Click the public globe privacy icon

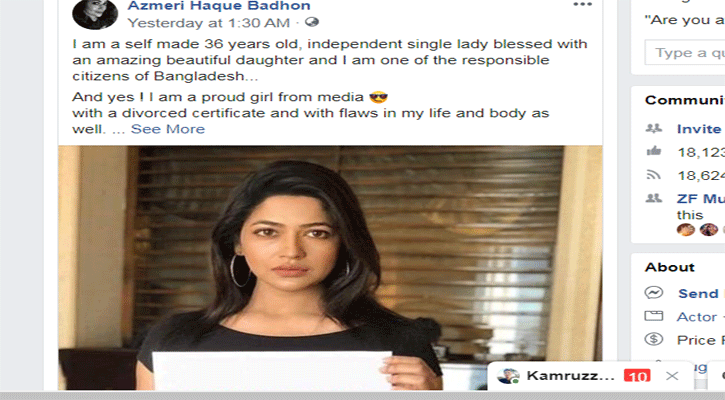coord(312,22)
